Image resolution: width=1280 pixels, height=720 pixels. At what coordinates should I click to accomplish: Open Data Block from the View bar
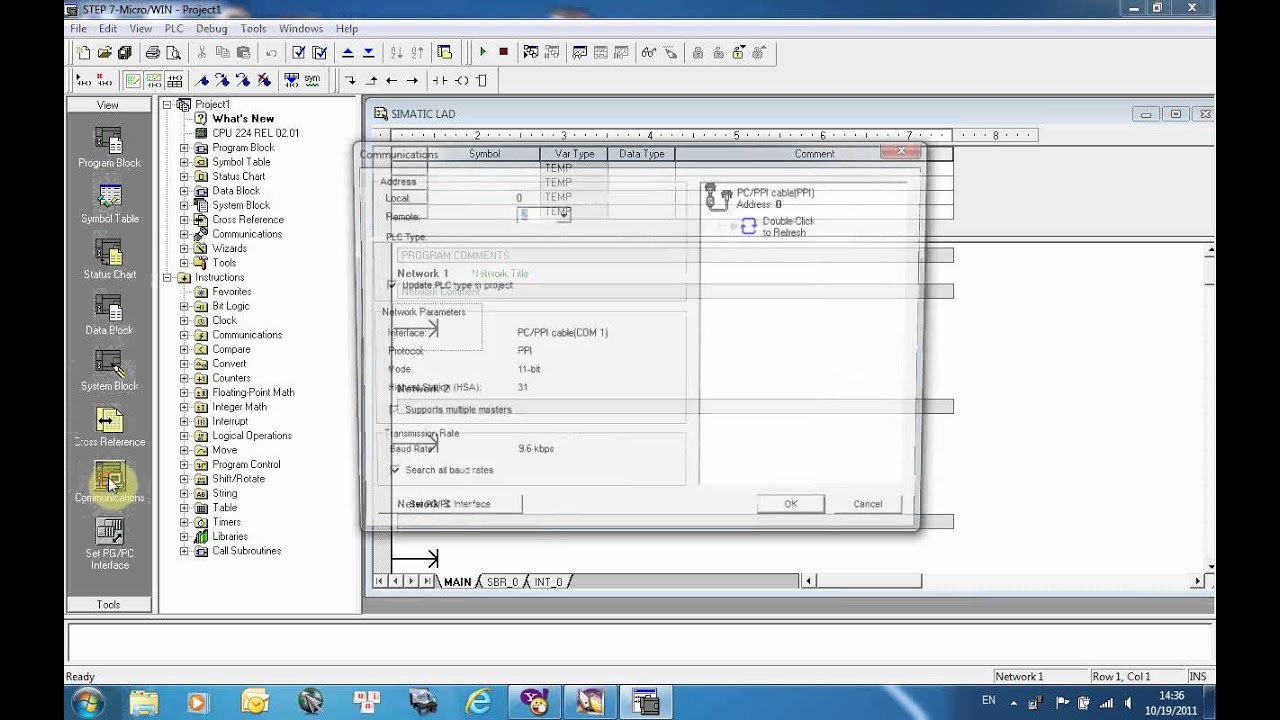(109, 316)
